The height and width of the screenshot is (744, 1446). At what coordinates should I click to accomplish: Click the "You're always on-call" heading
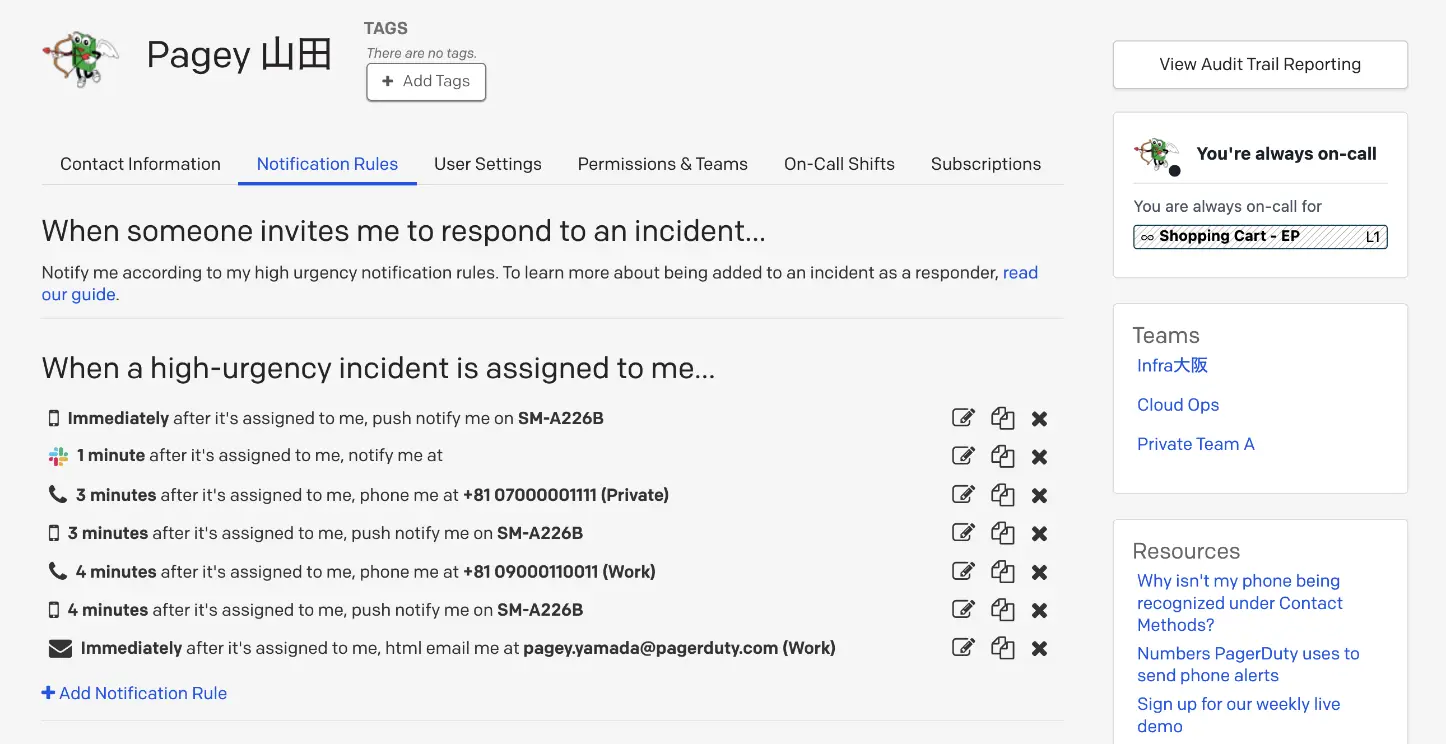coord(1286,154)
